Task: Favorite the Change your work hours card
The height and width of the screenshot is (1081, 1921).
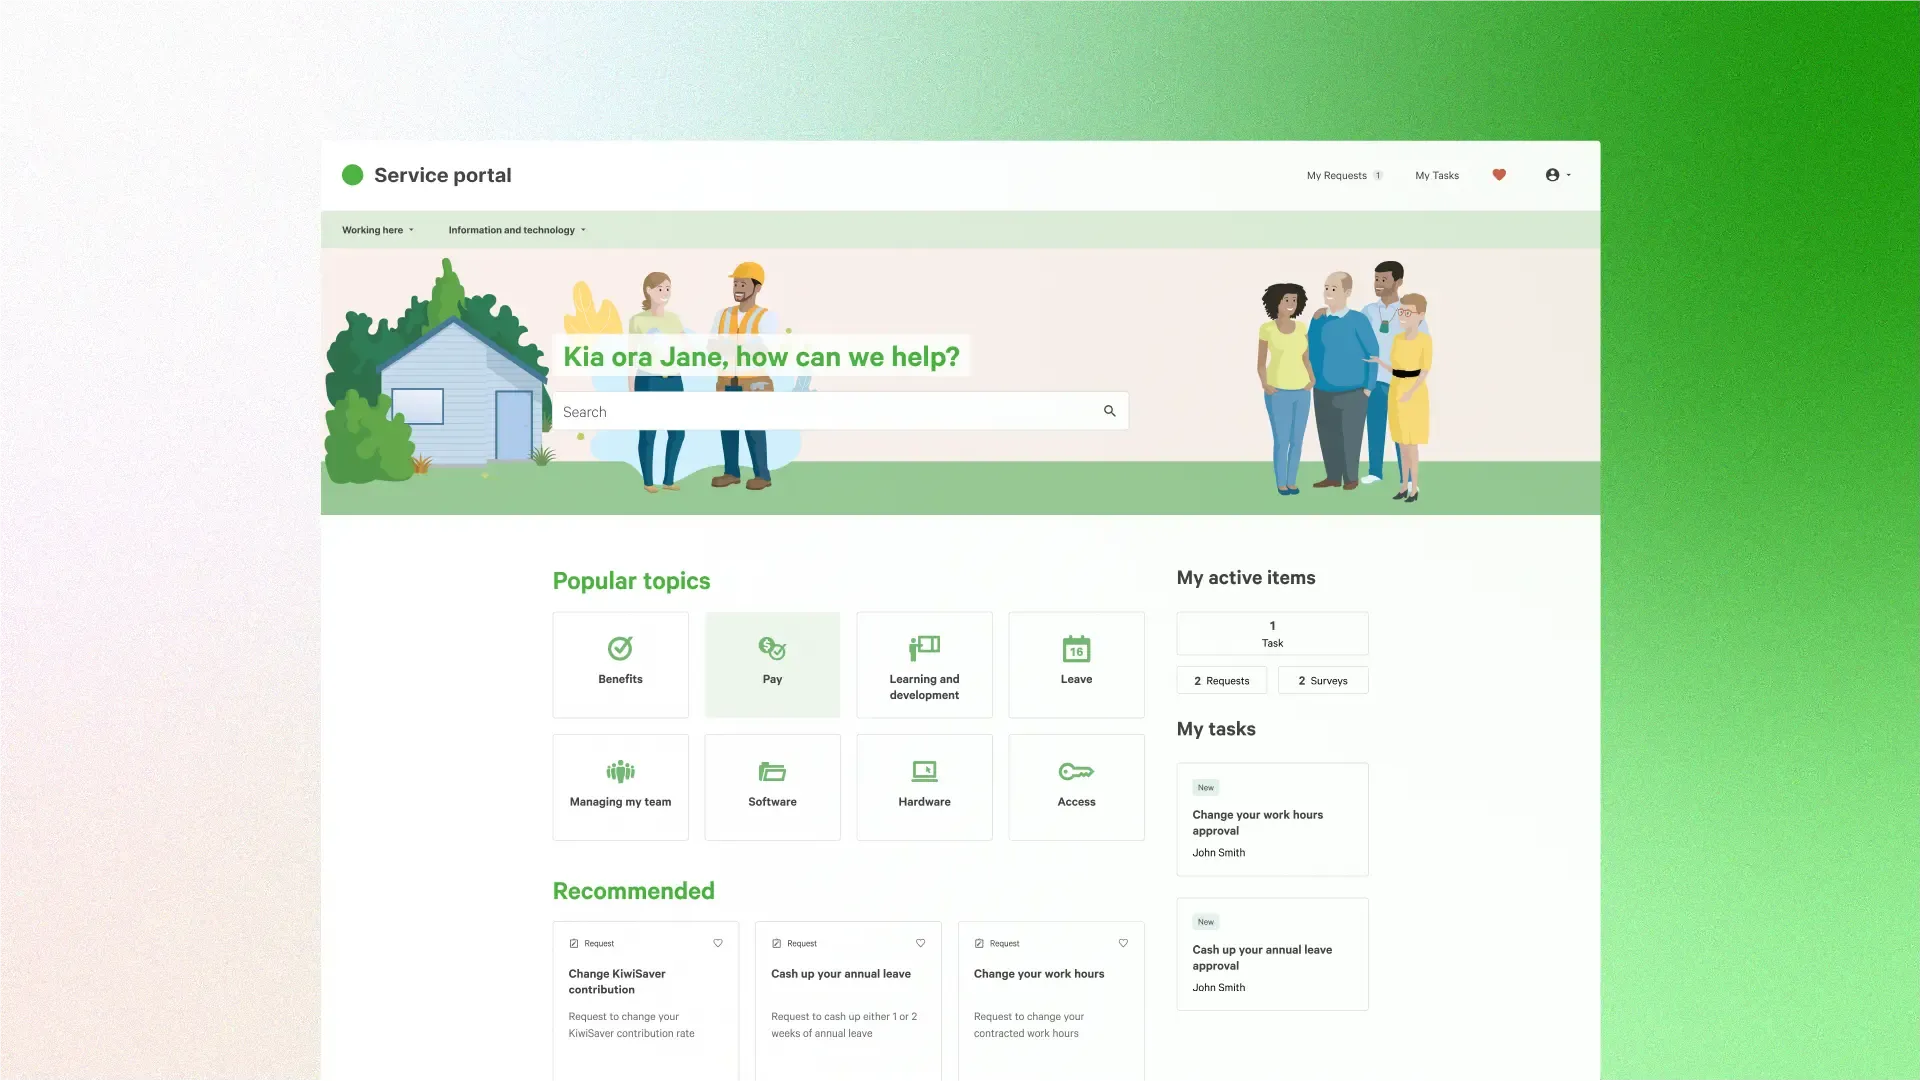Action: pos(1124,943)
